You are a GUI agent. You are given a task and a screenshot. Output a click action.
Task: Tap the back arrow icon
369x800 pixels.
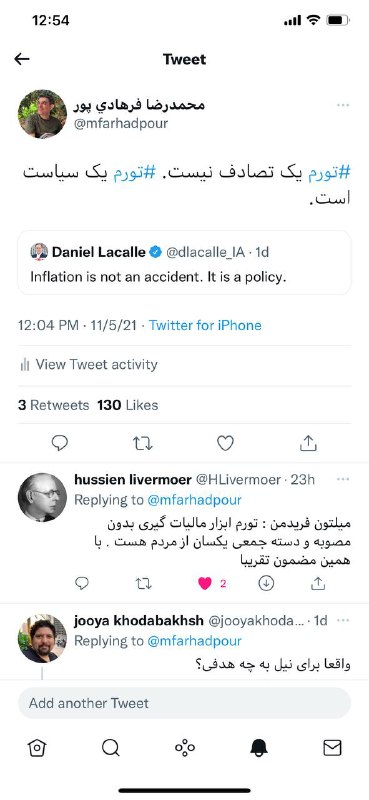pos(22,59)
